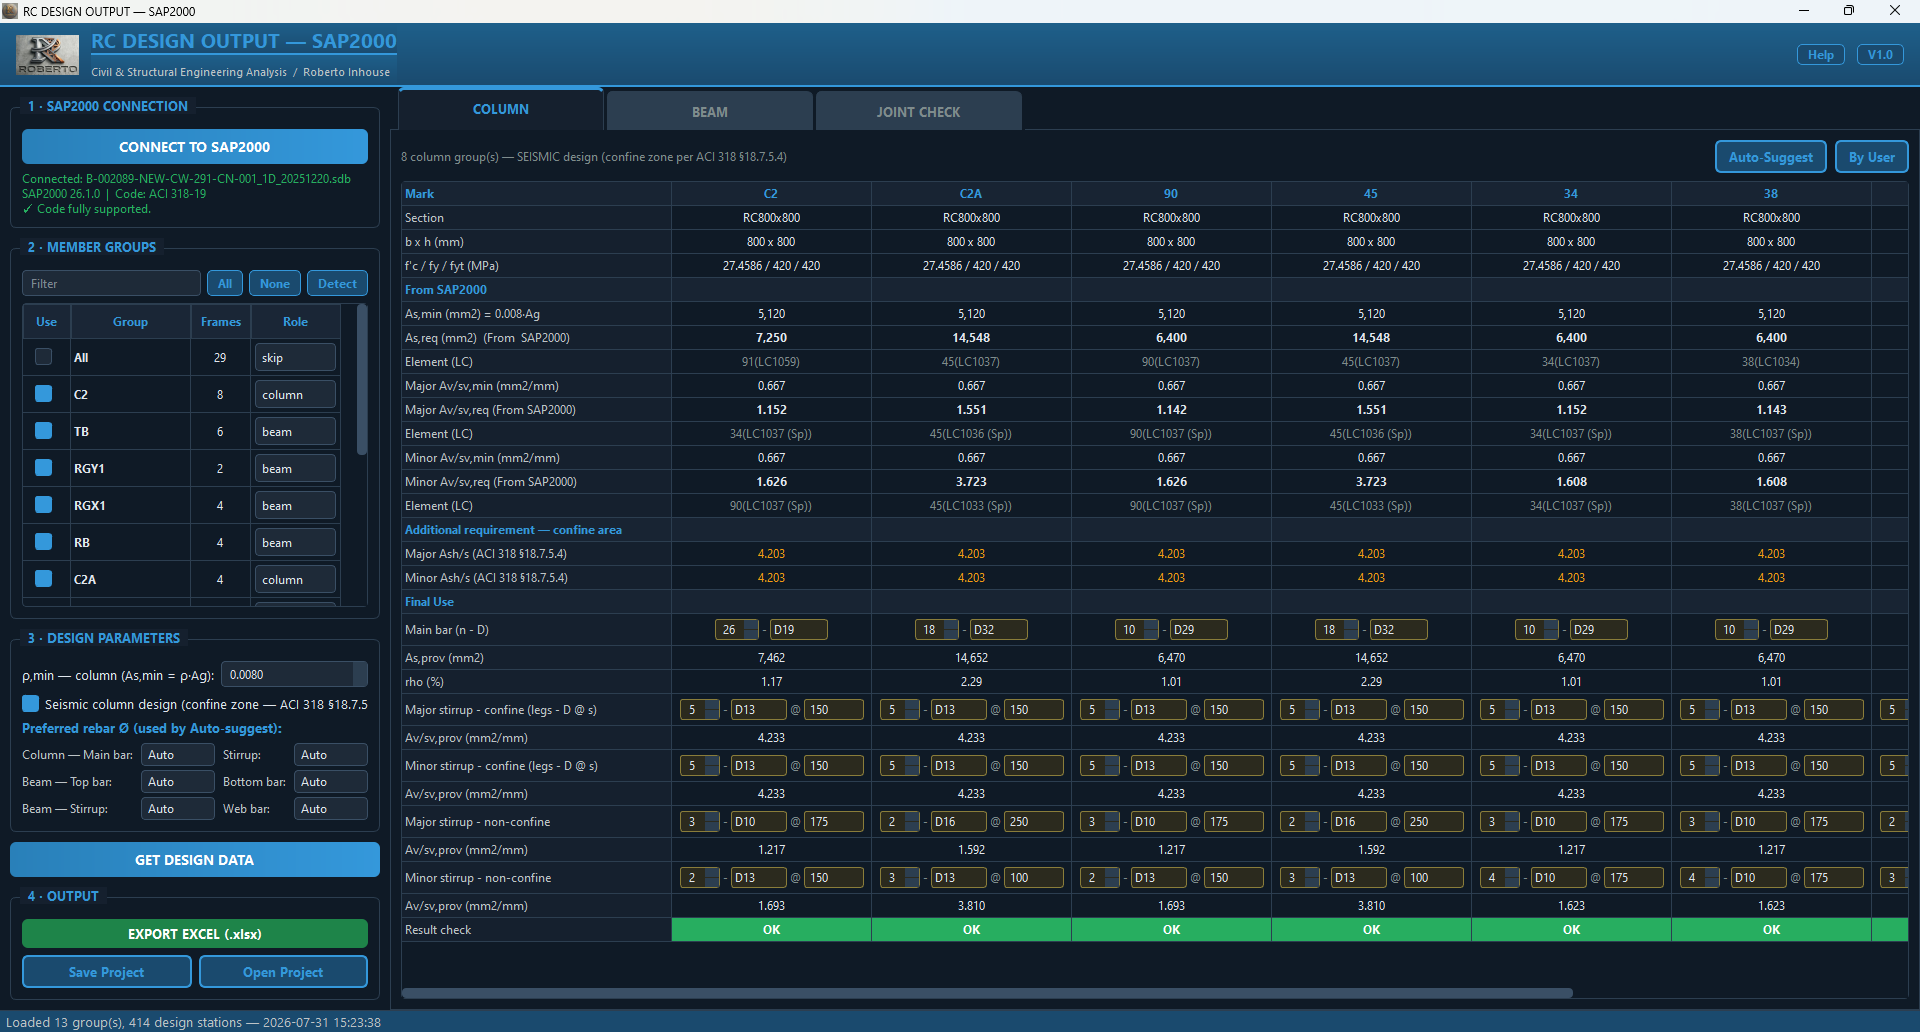
Task: Switch to the BEAM tab
Action: [x=710, y=112]
